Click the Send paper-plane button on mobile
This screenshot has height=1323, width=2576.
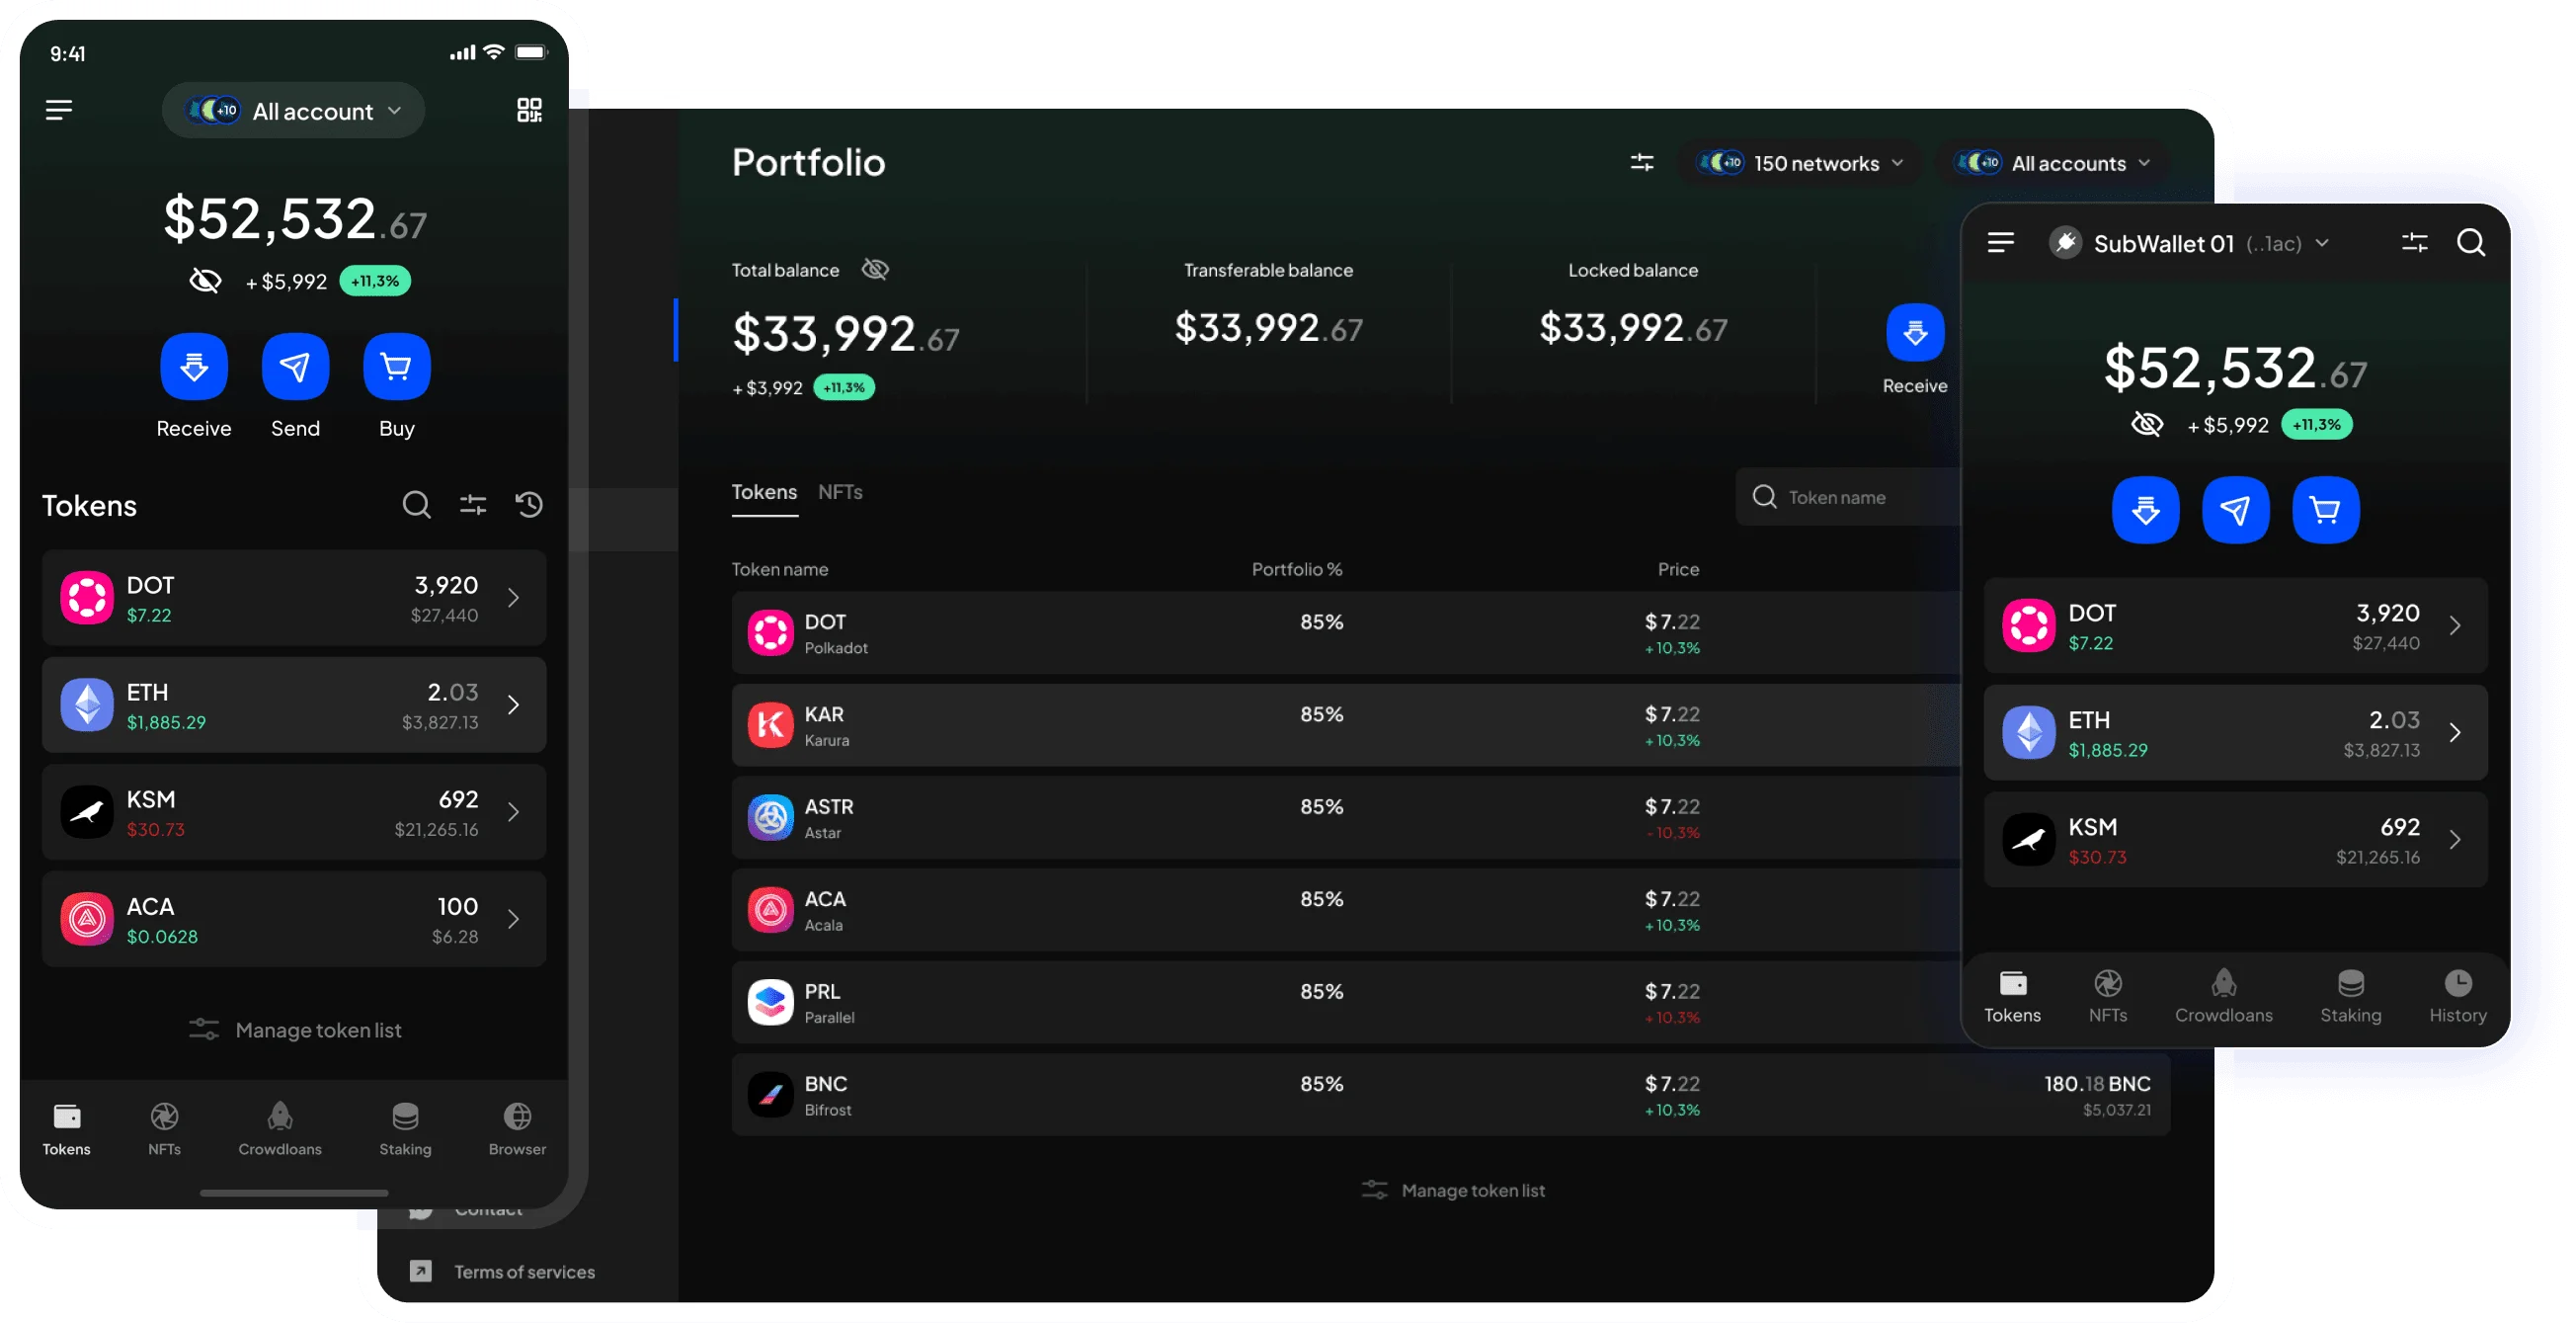coord(295,367)
